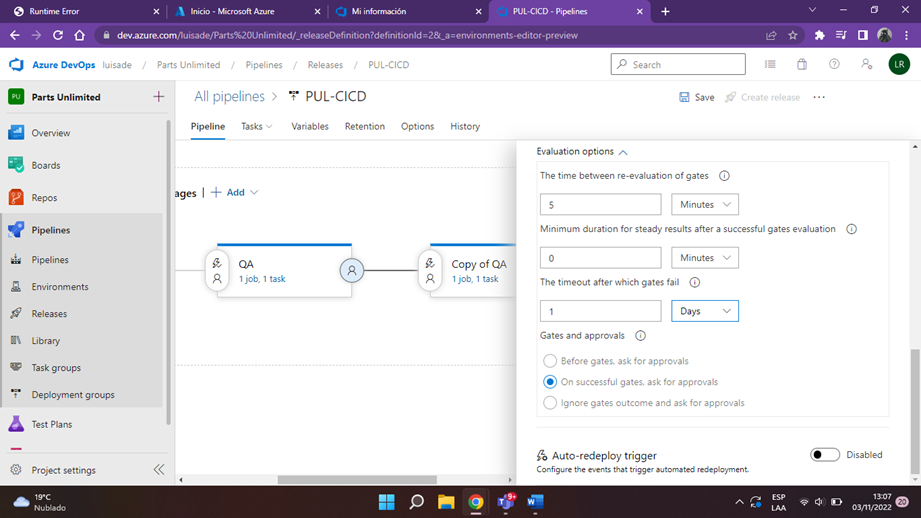Open Library in the sidebar
This screenshot has width=921, height=518.
46,341
